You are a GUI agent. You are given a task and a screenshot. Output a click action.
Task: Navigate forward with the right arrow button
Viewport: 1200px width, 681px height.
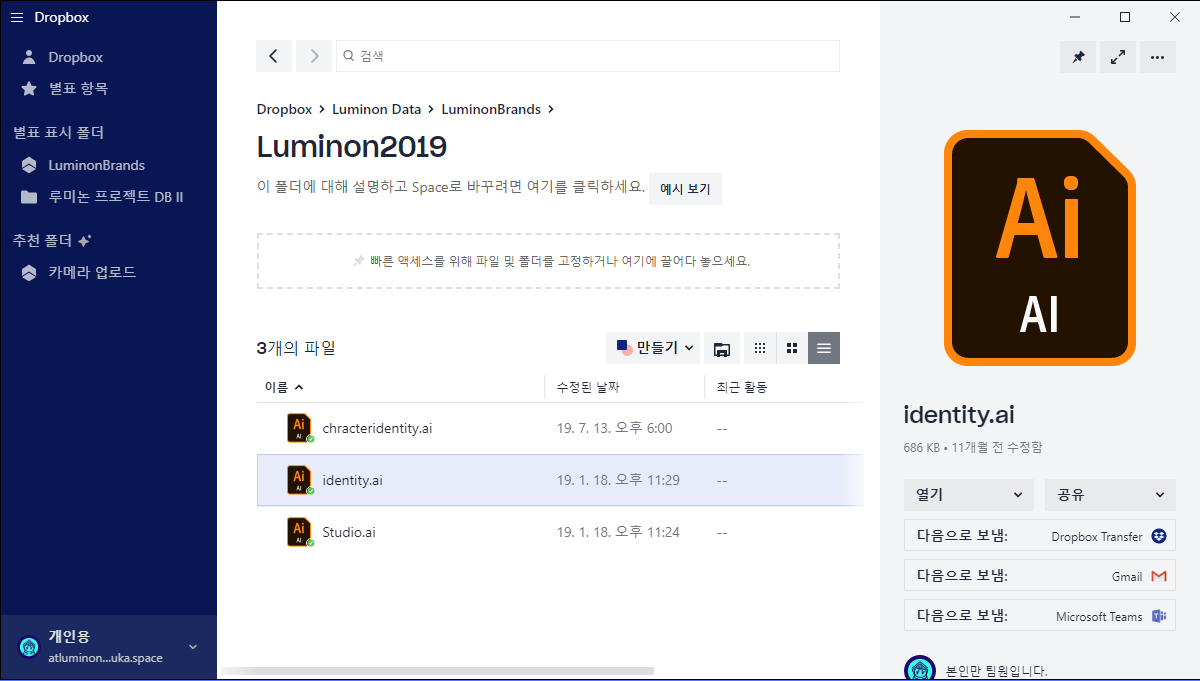point(314,56)
